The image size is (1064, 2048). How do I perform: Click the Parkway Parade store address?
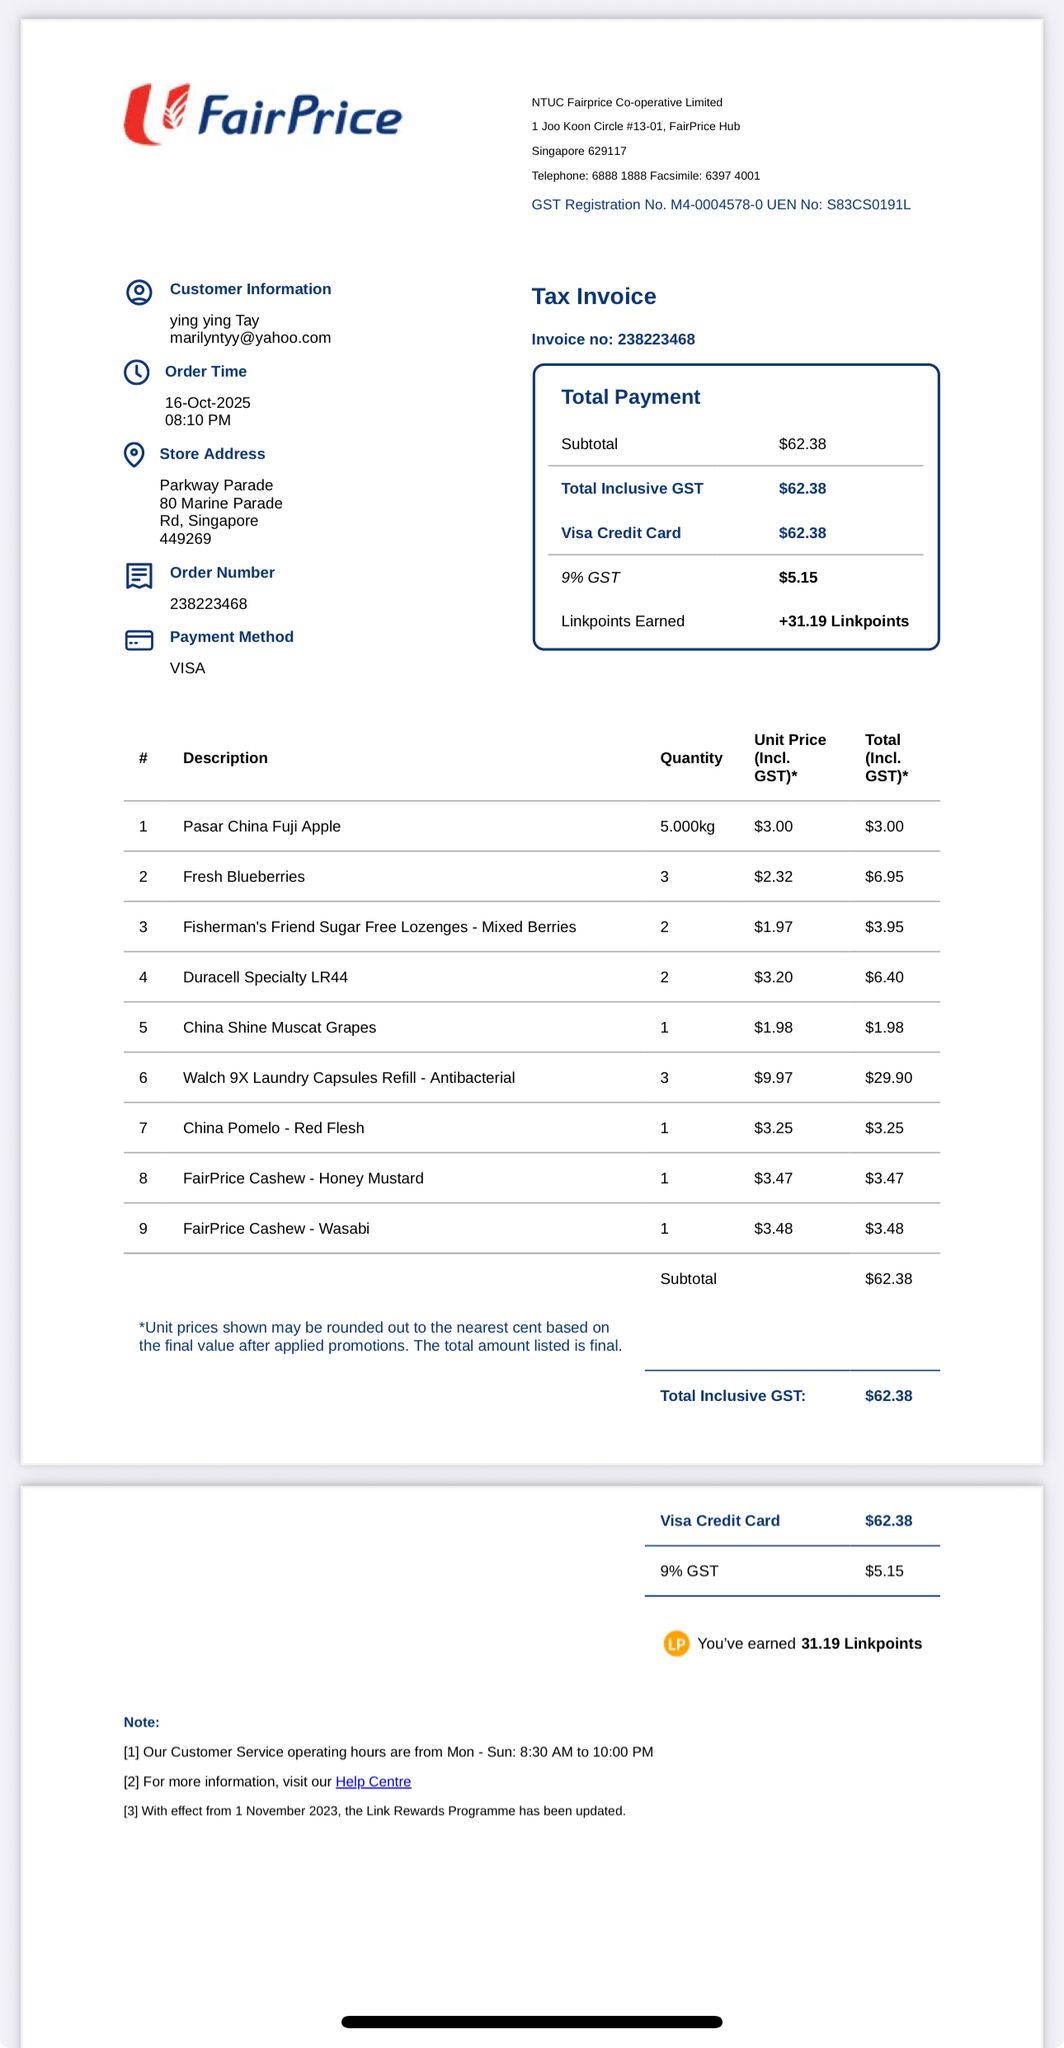[221, 511]
